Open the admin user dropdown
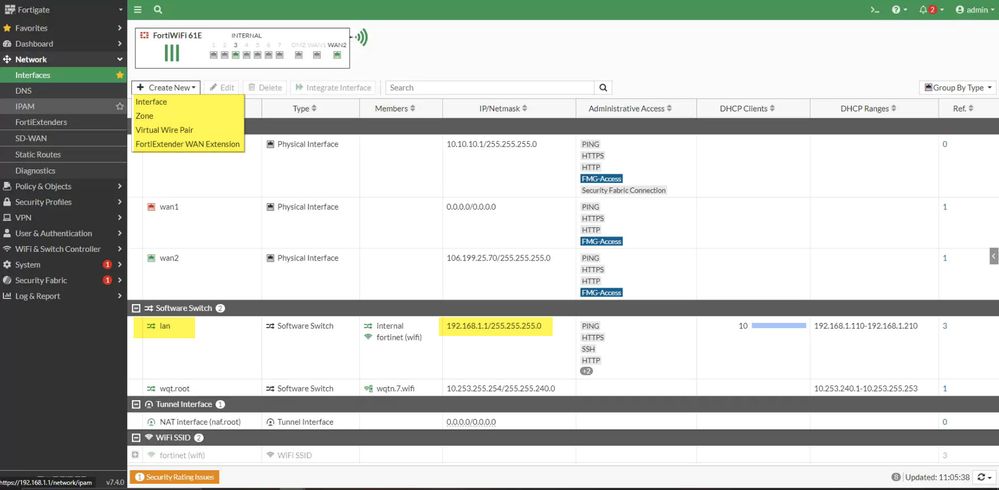The width and height of the screenshot is (999, 490). (975, 10)
